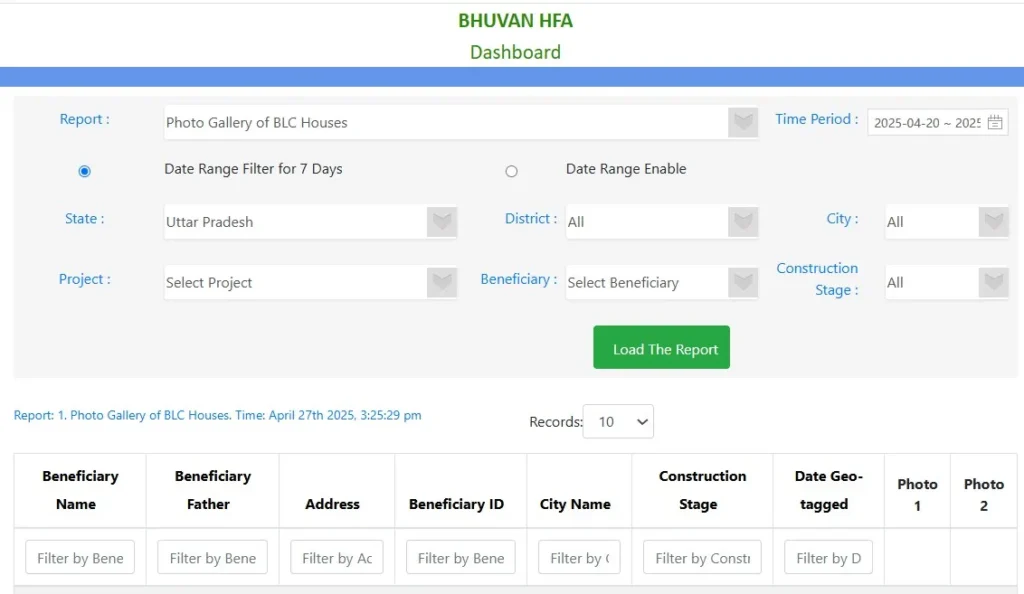
Task: Open the Records per page dropdown
Action: 618,422
